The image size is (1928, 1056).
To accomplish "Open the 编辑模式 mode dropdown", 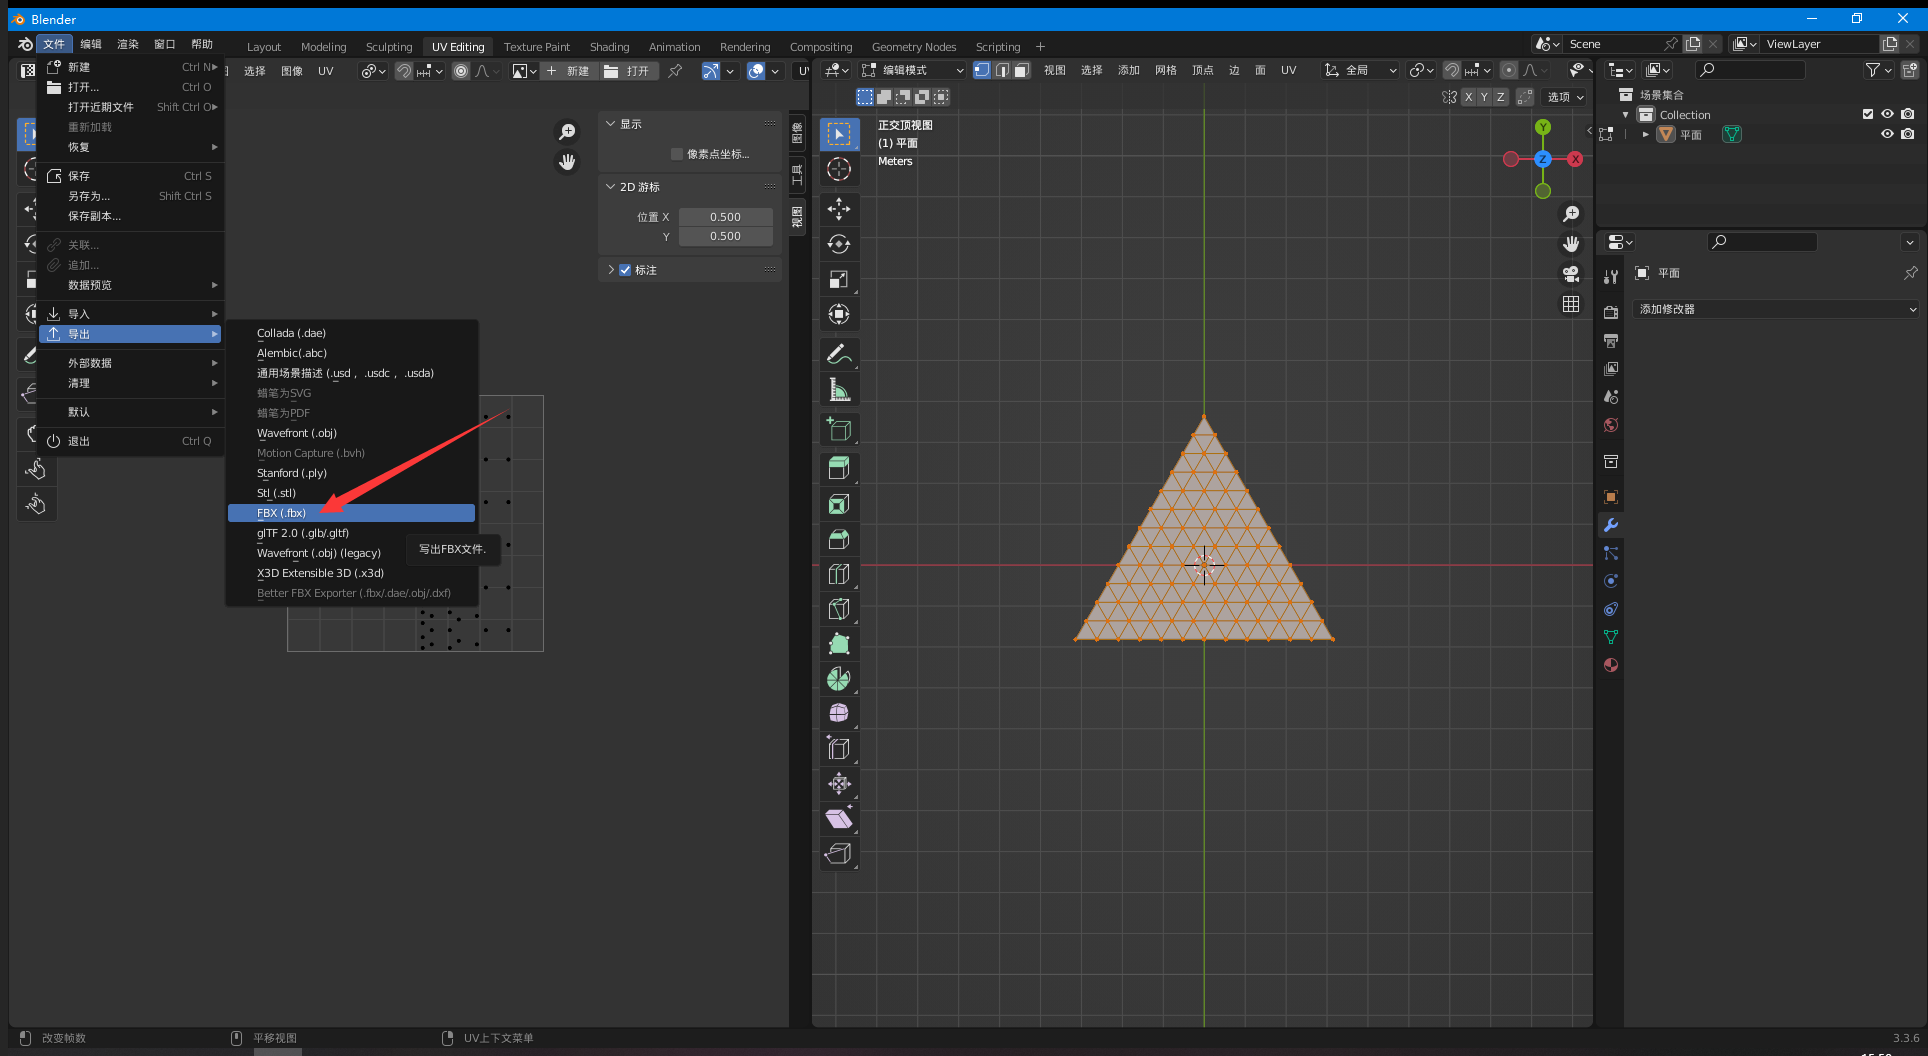I will click(912, 70).
